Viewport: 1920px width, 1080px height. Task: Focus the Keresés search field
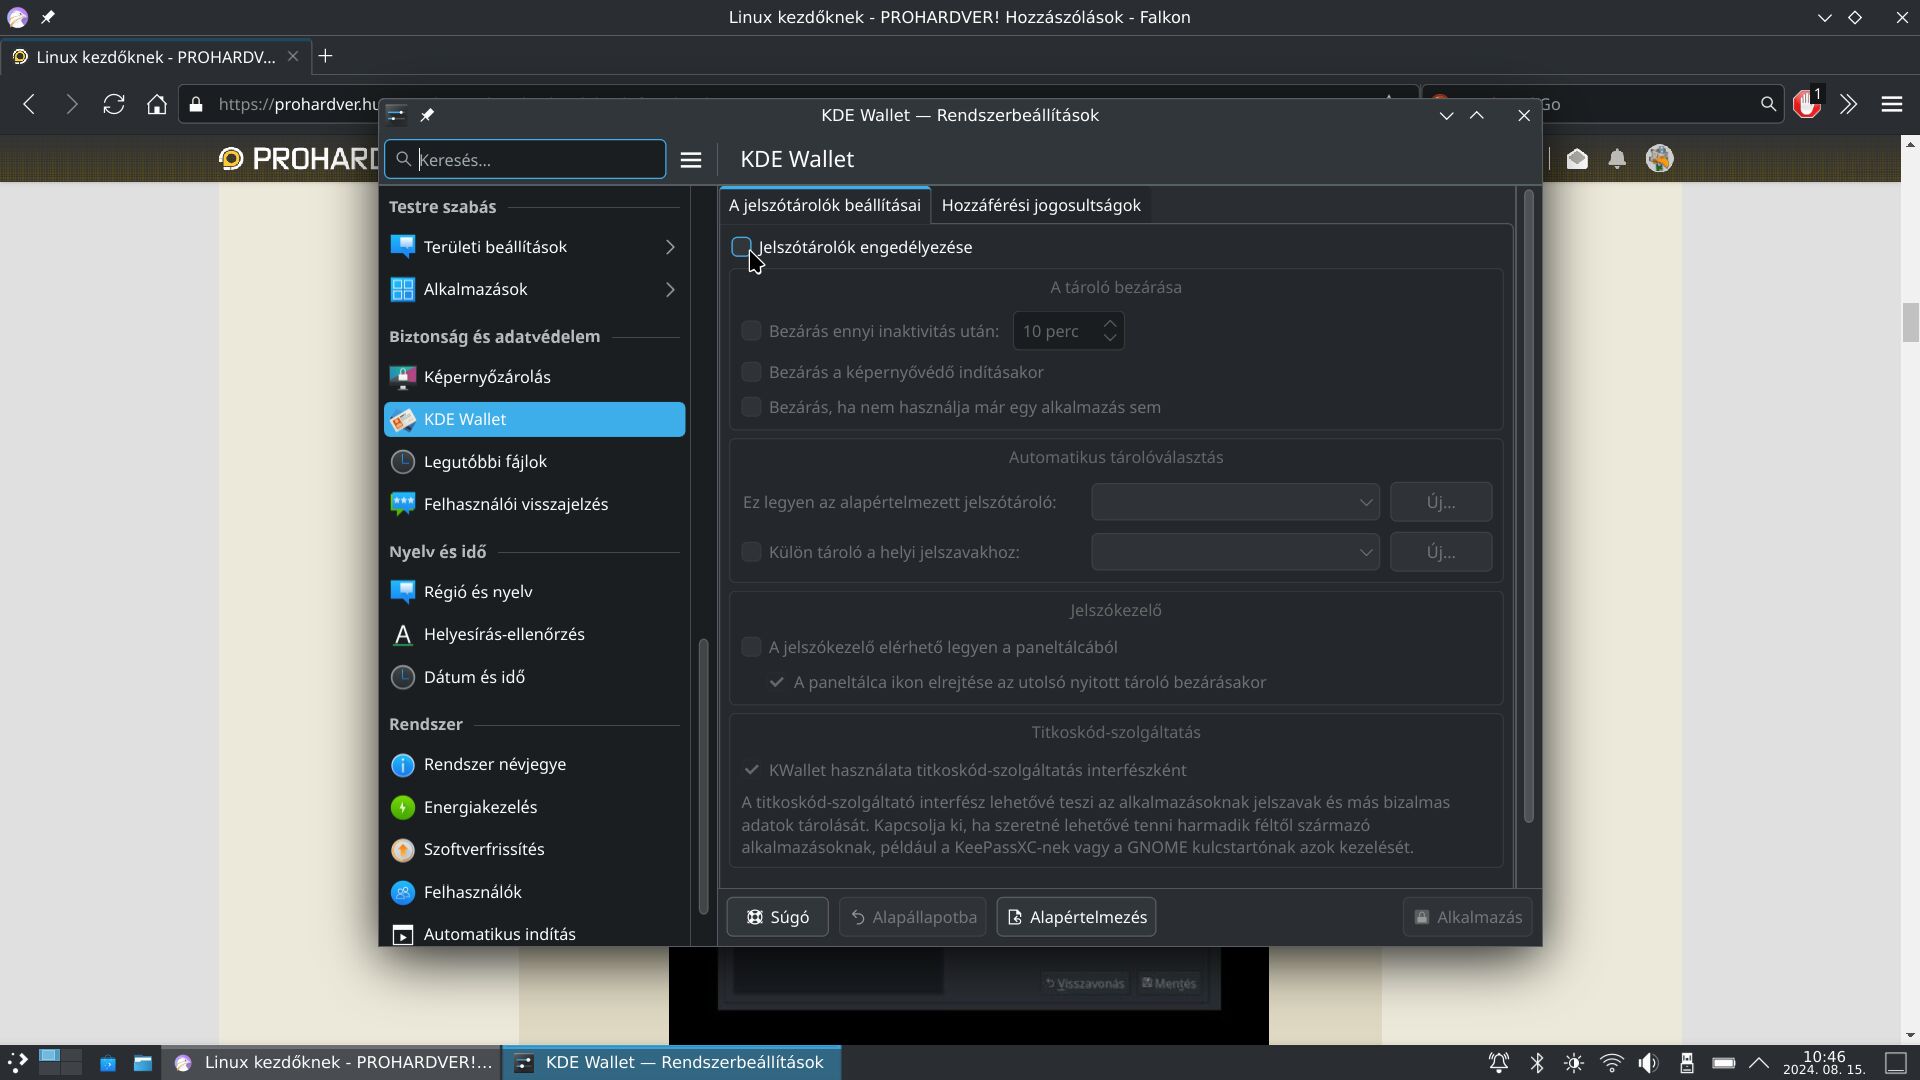(x=526, y=160)
